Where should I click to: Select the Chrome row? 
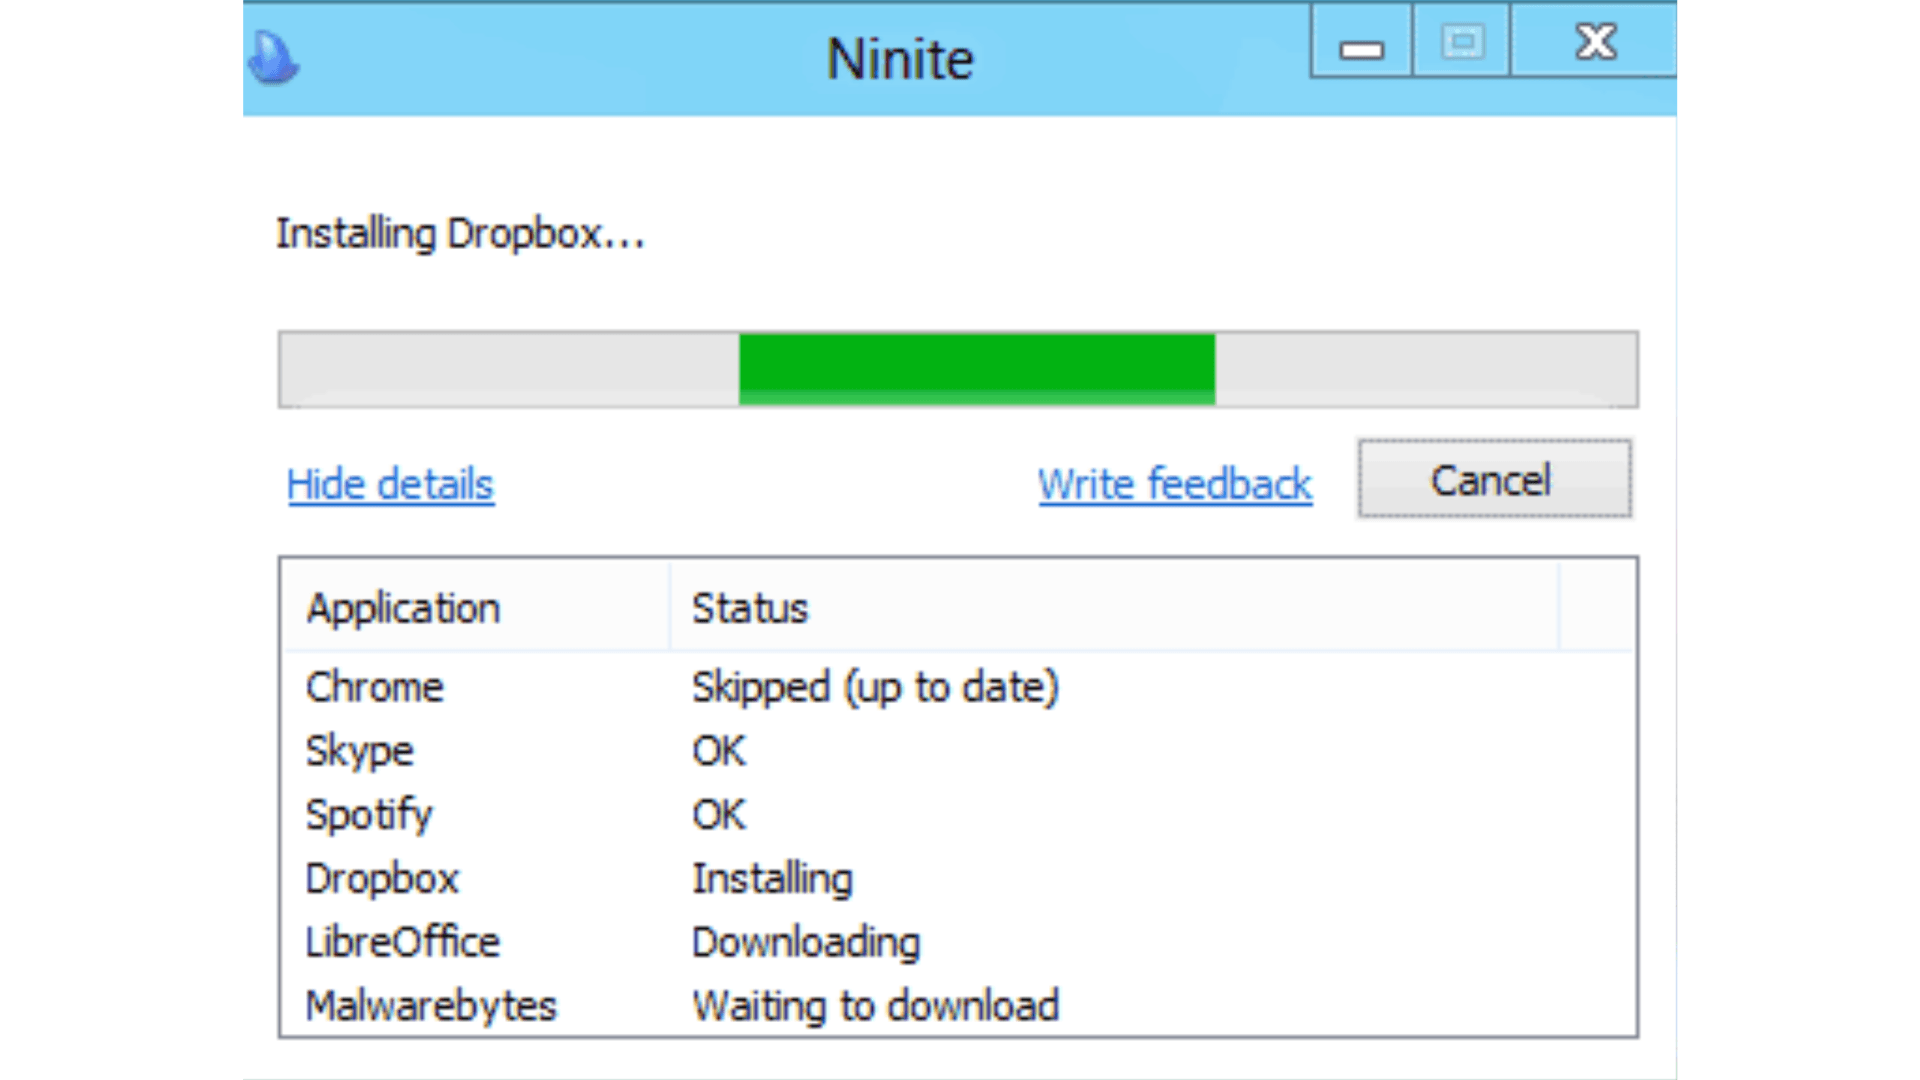958,687
